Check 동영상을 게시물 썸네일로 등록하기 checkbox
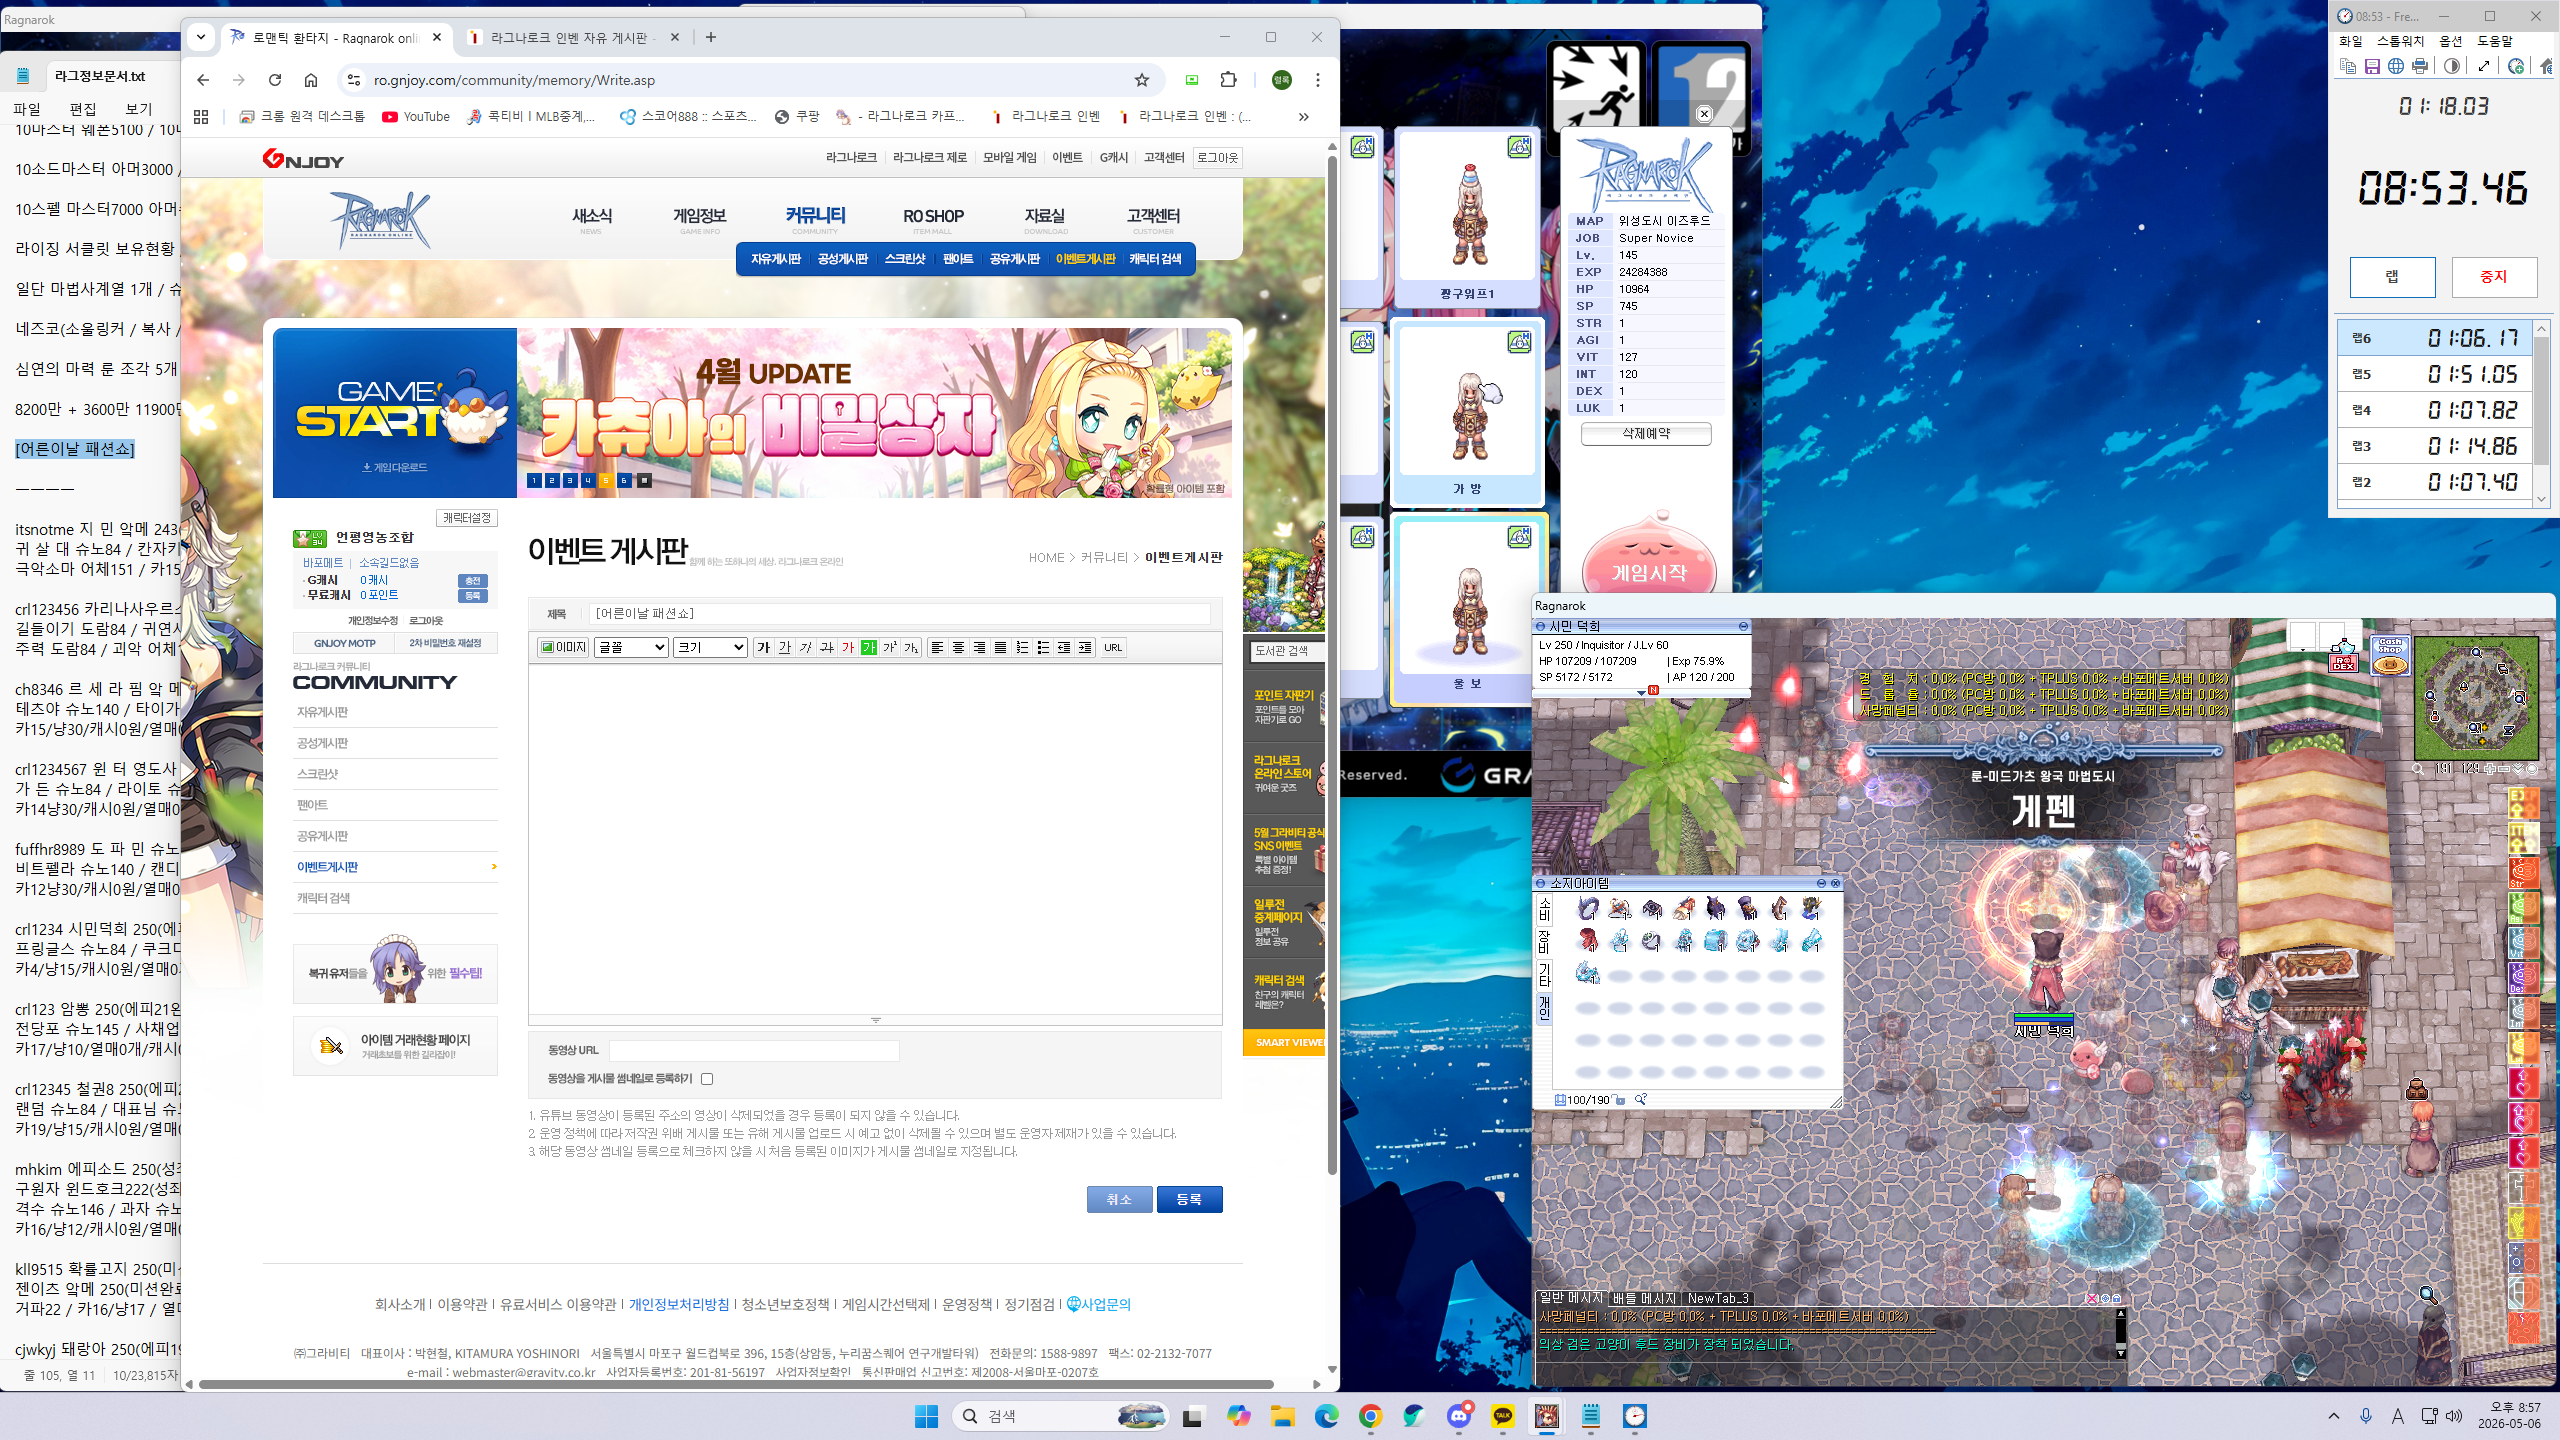 [707, 1079]
